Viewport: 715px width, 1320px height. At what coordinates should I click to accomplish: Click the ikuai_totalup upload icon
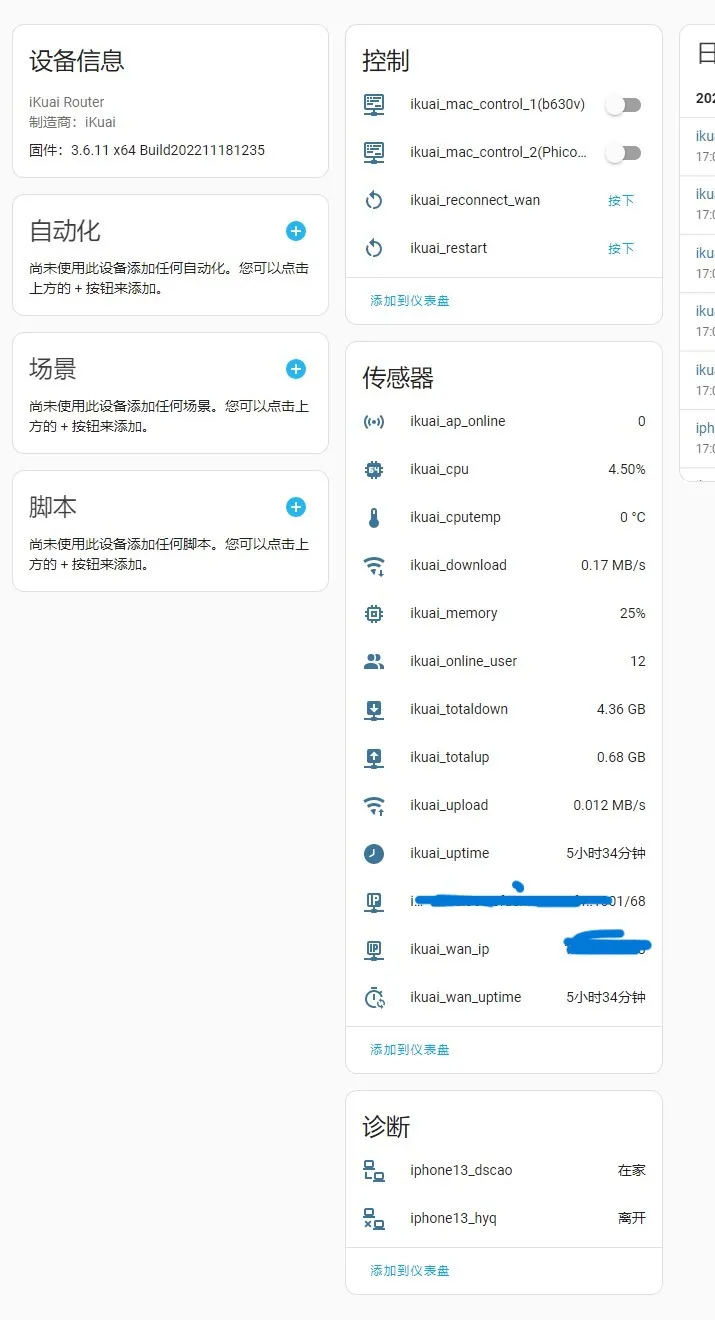(x=374, y=757)
